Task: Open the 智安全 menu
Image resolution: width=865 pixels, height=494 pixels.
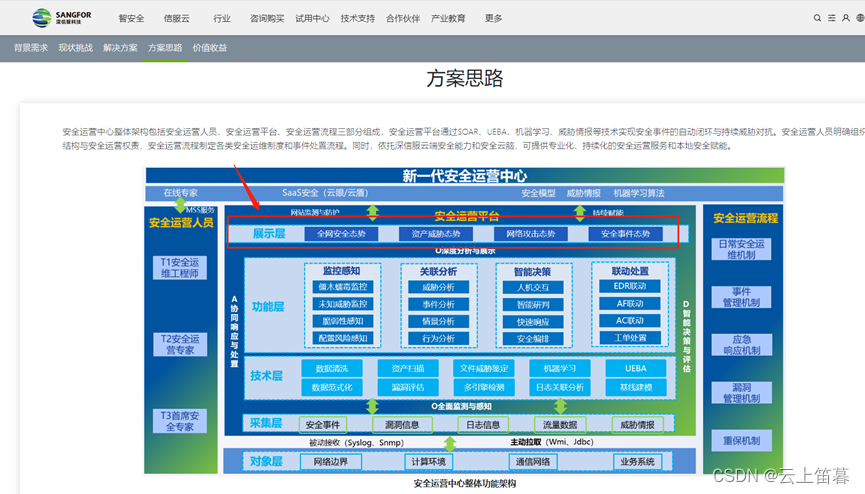Action: point(131,18)
